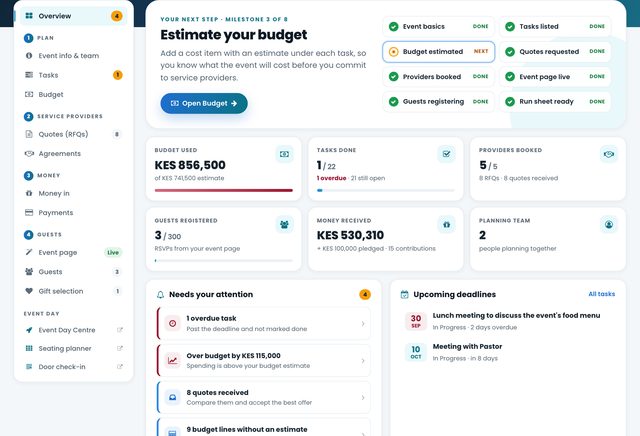The height and width of the screenshot is (436, 640).
Task: Open the 8 quotes received alert
Action: [264, 397]
